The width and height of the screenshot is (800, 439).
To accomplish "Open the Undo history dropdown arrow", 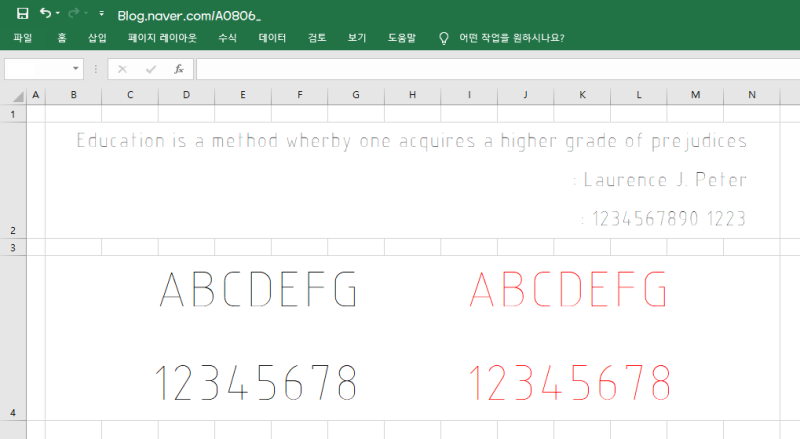I will click(58, 13).
